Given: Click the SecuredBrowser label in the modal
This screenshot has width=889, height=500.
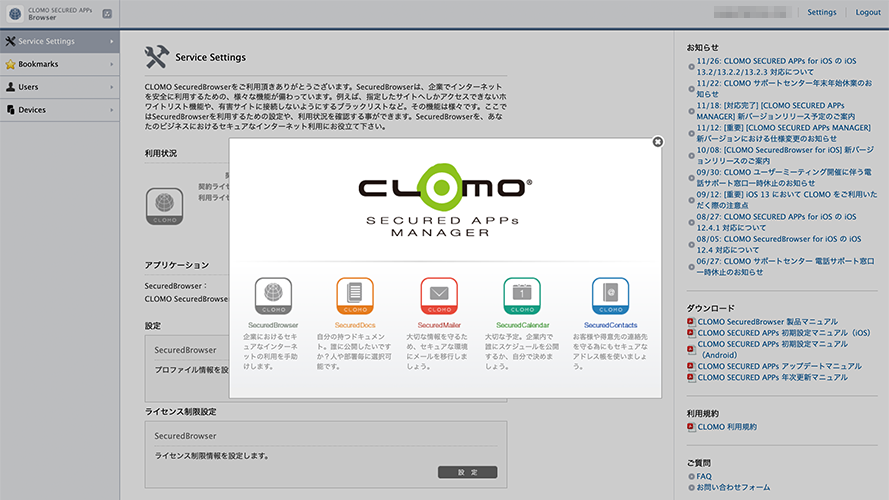Looking at the screenshot, I should coord(273,325).
